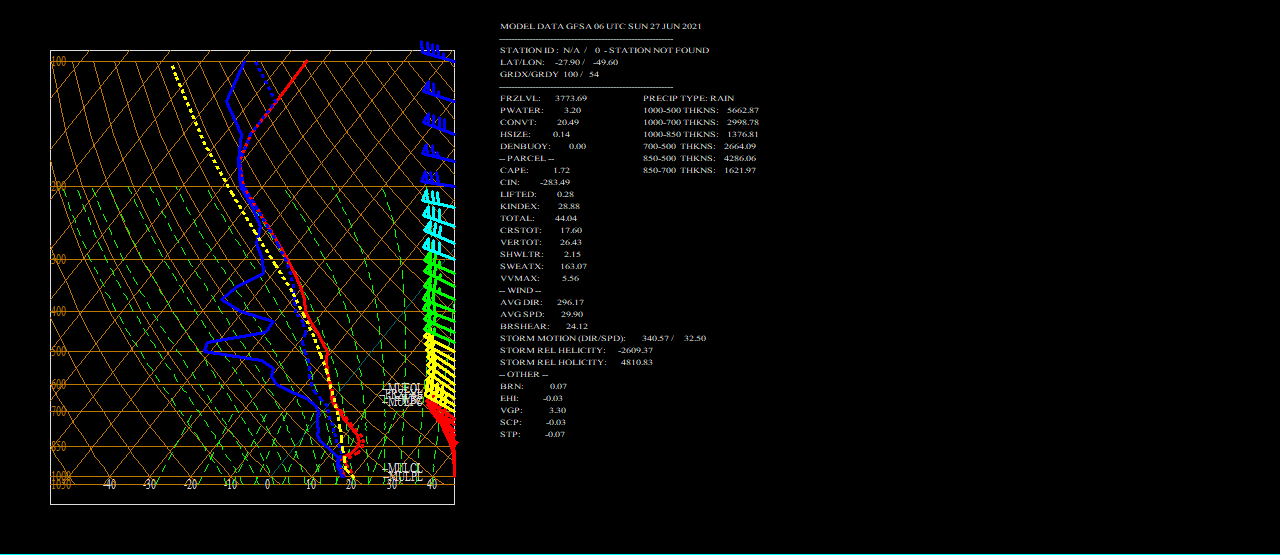Click the '-- WIND --' section header
The image size is (1280, 555).
click(x=523, y=290)
